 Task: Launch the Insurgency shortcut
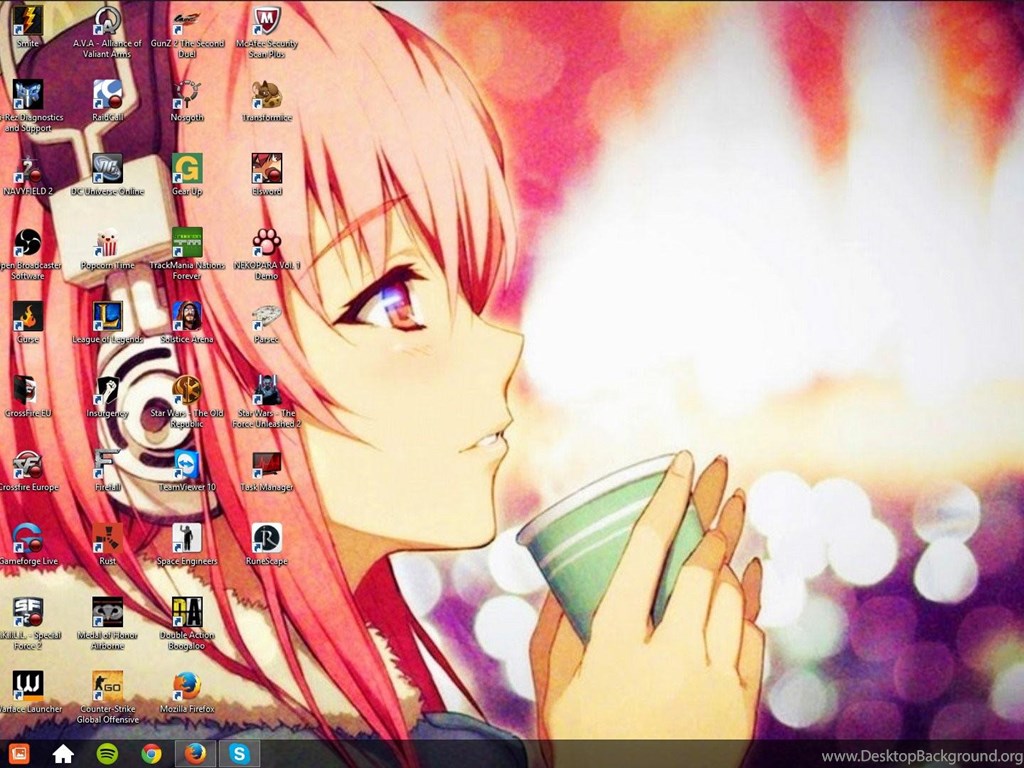pos(107,390)
